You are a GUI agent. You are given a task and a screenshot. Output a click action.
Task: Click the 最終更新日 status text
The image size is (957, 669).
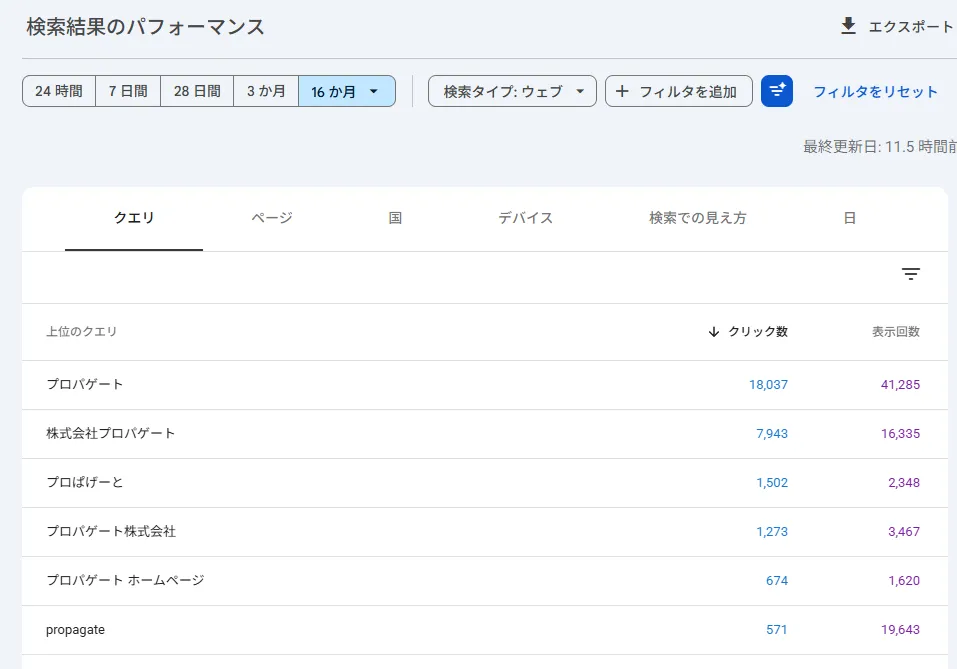pos(879,146)
